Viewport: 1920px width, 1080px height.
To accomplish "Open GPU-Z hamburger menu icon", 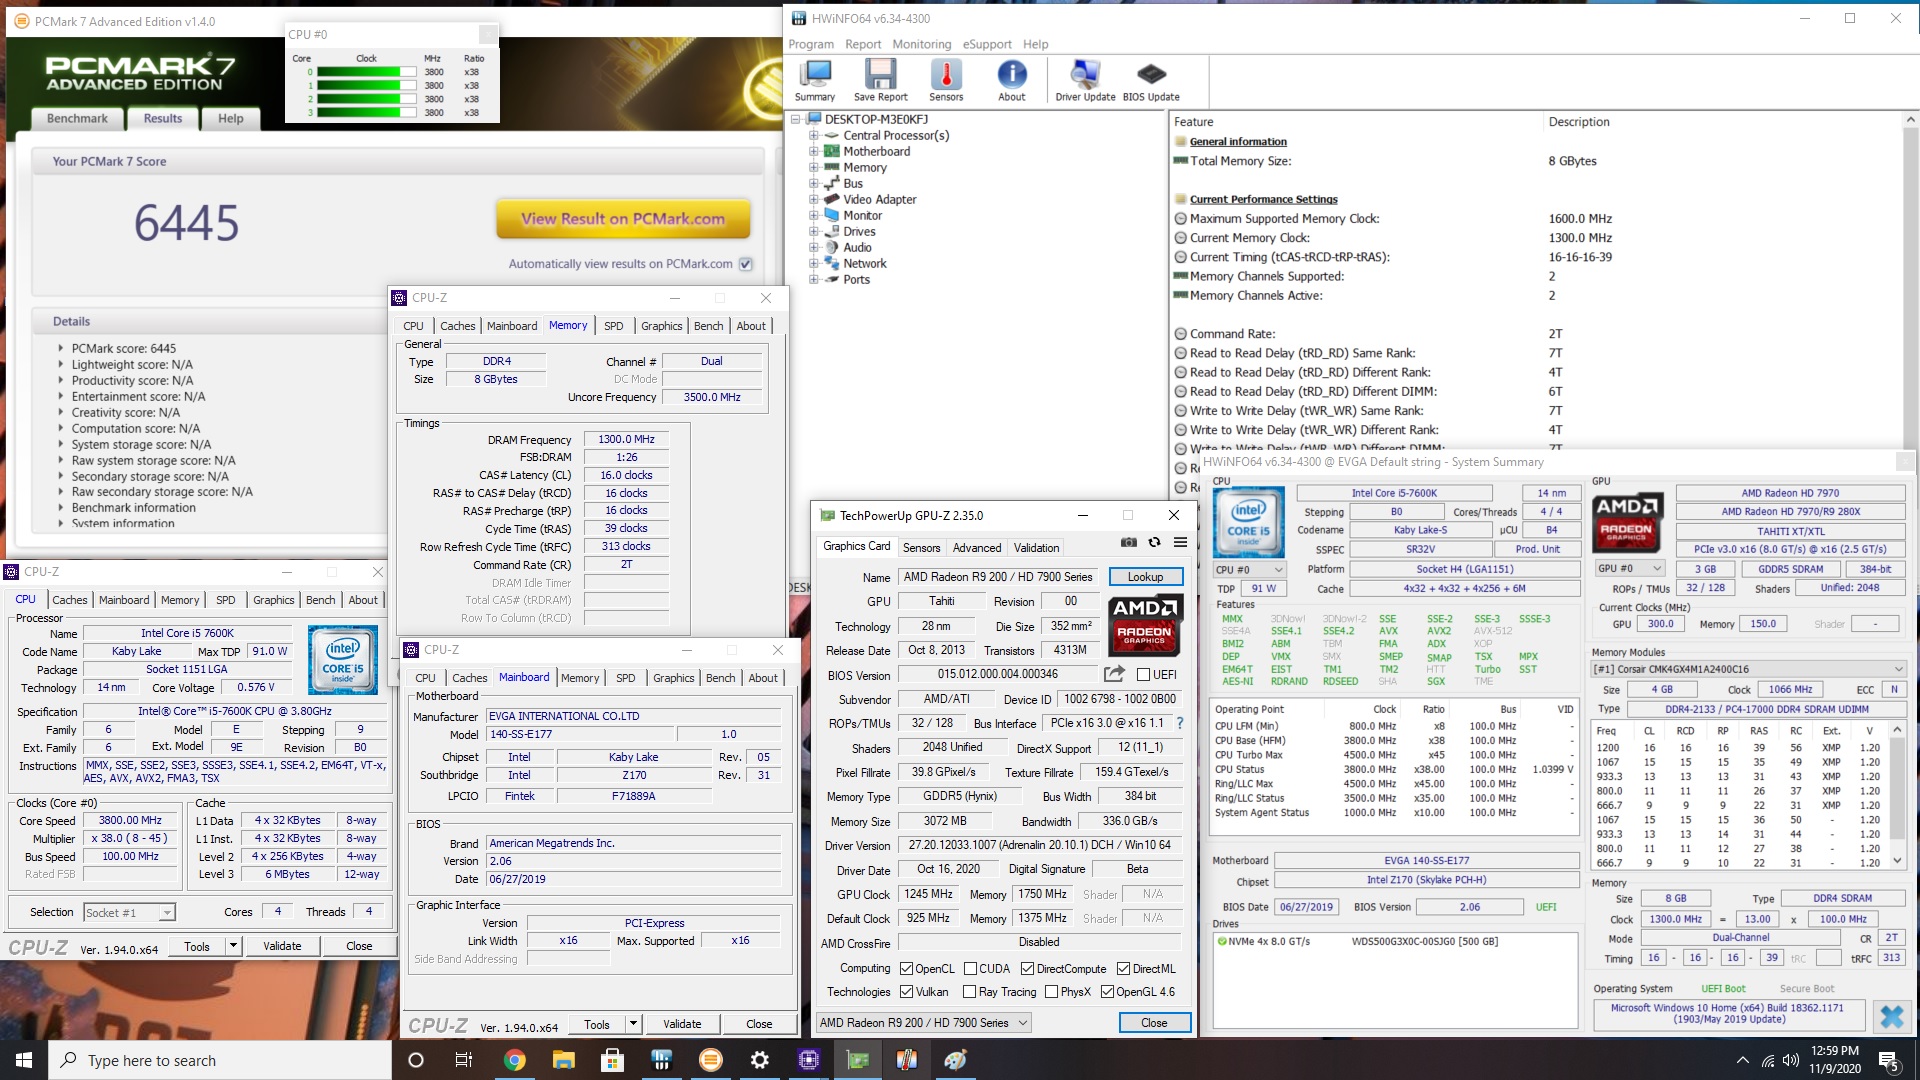I will pyautogui.click(x=1180, y=543).
